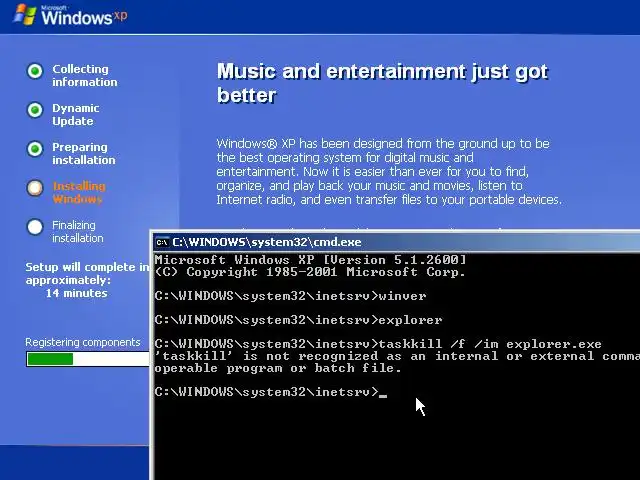Select the Collecting information step indicator

[x=35, y=71]
